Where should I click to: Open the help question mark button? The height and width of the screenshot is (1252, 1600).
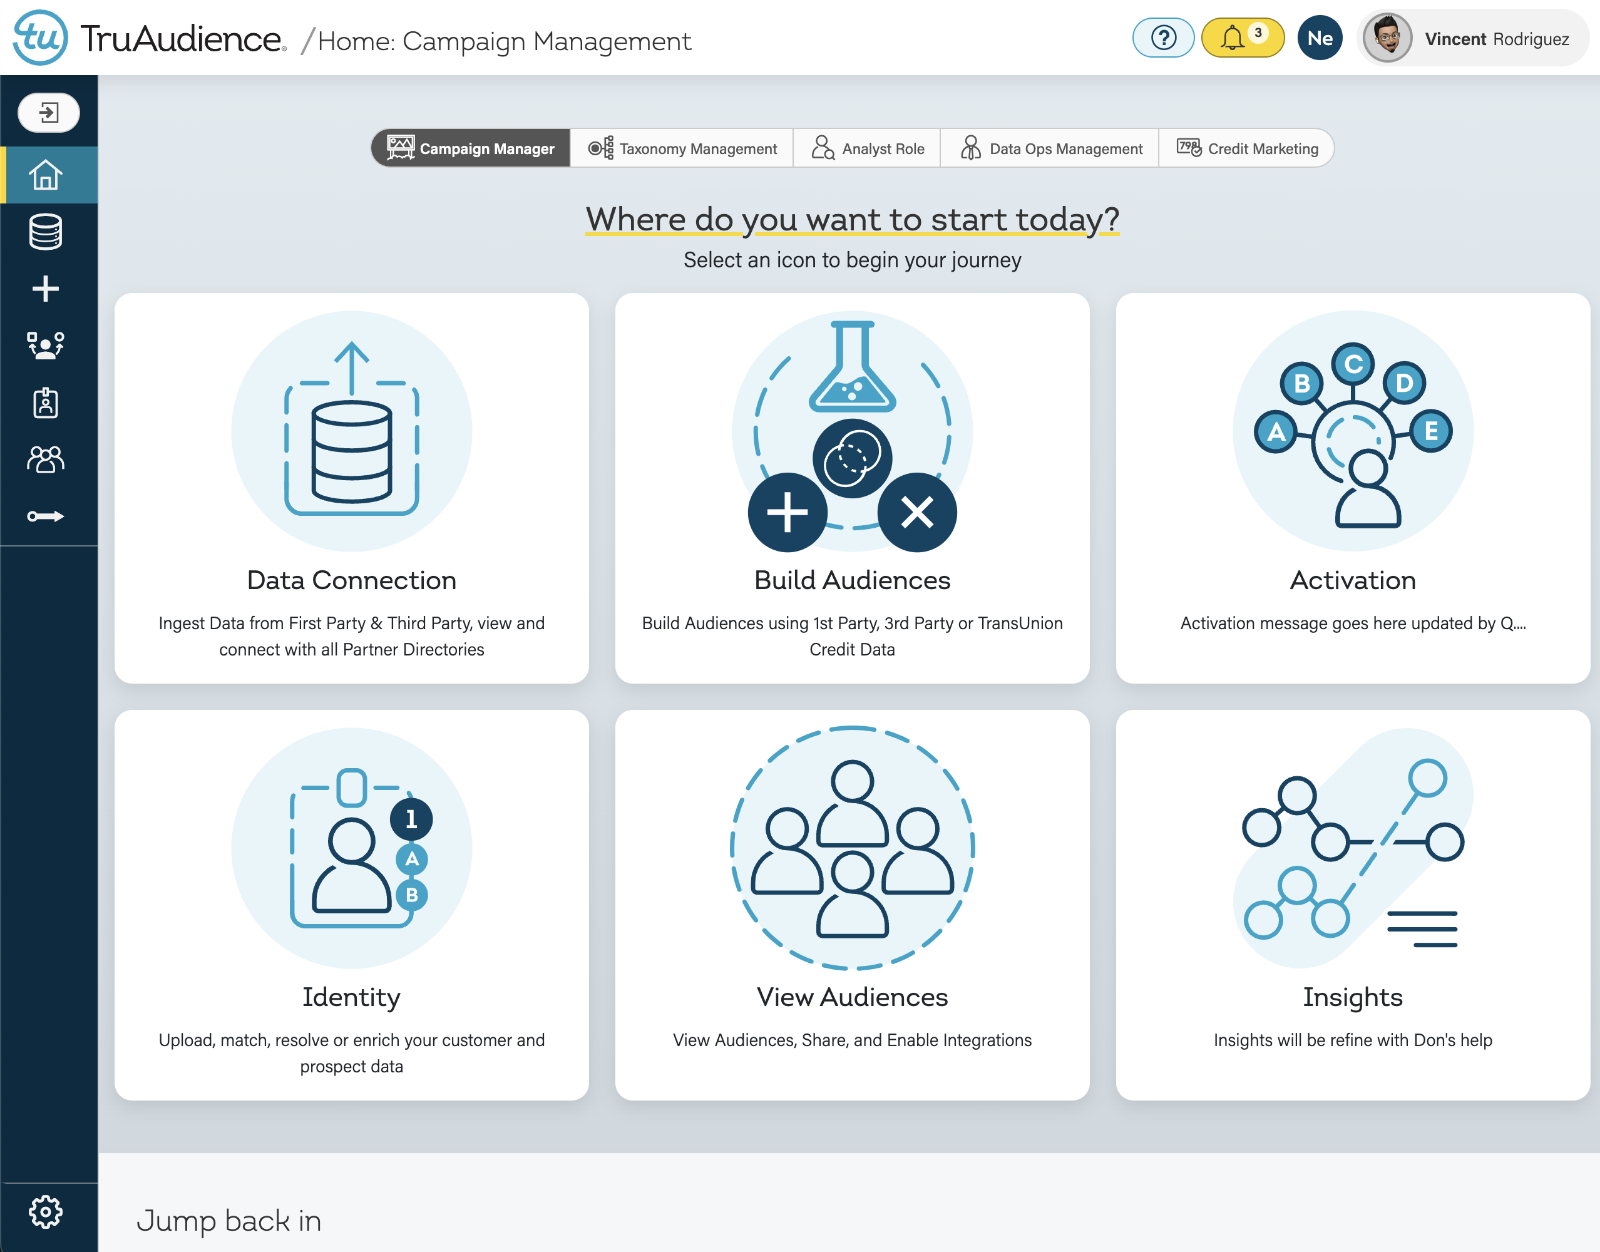(1163, 38)
